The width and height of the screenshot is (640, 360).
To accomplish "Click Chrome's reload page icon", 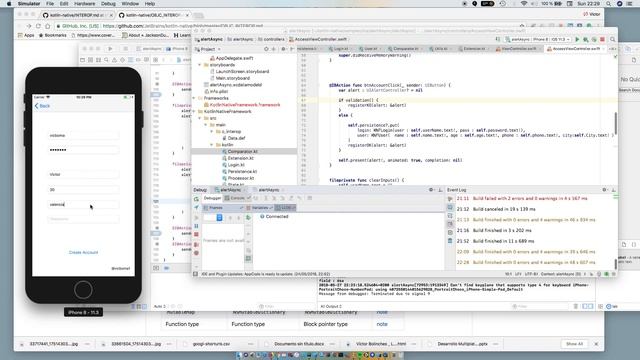I will [x=38, y=26].
